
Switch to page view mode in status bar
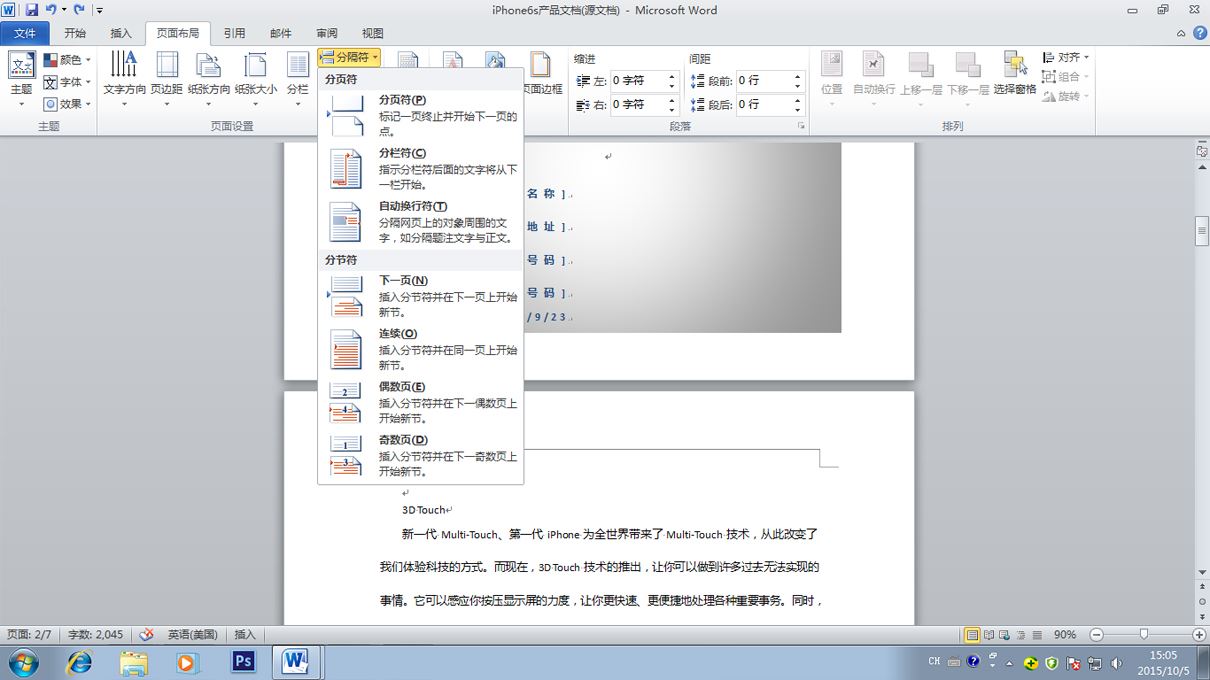coord(971,635)
